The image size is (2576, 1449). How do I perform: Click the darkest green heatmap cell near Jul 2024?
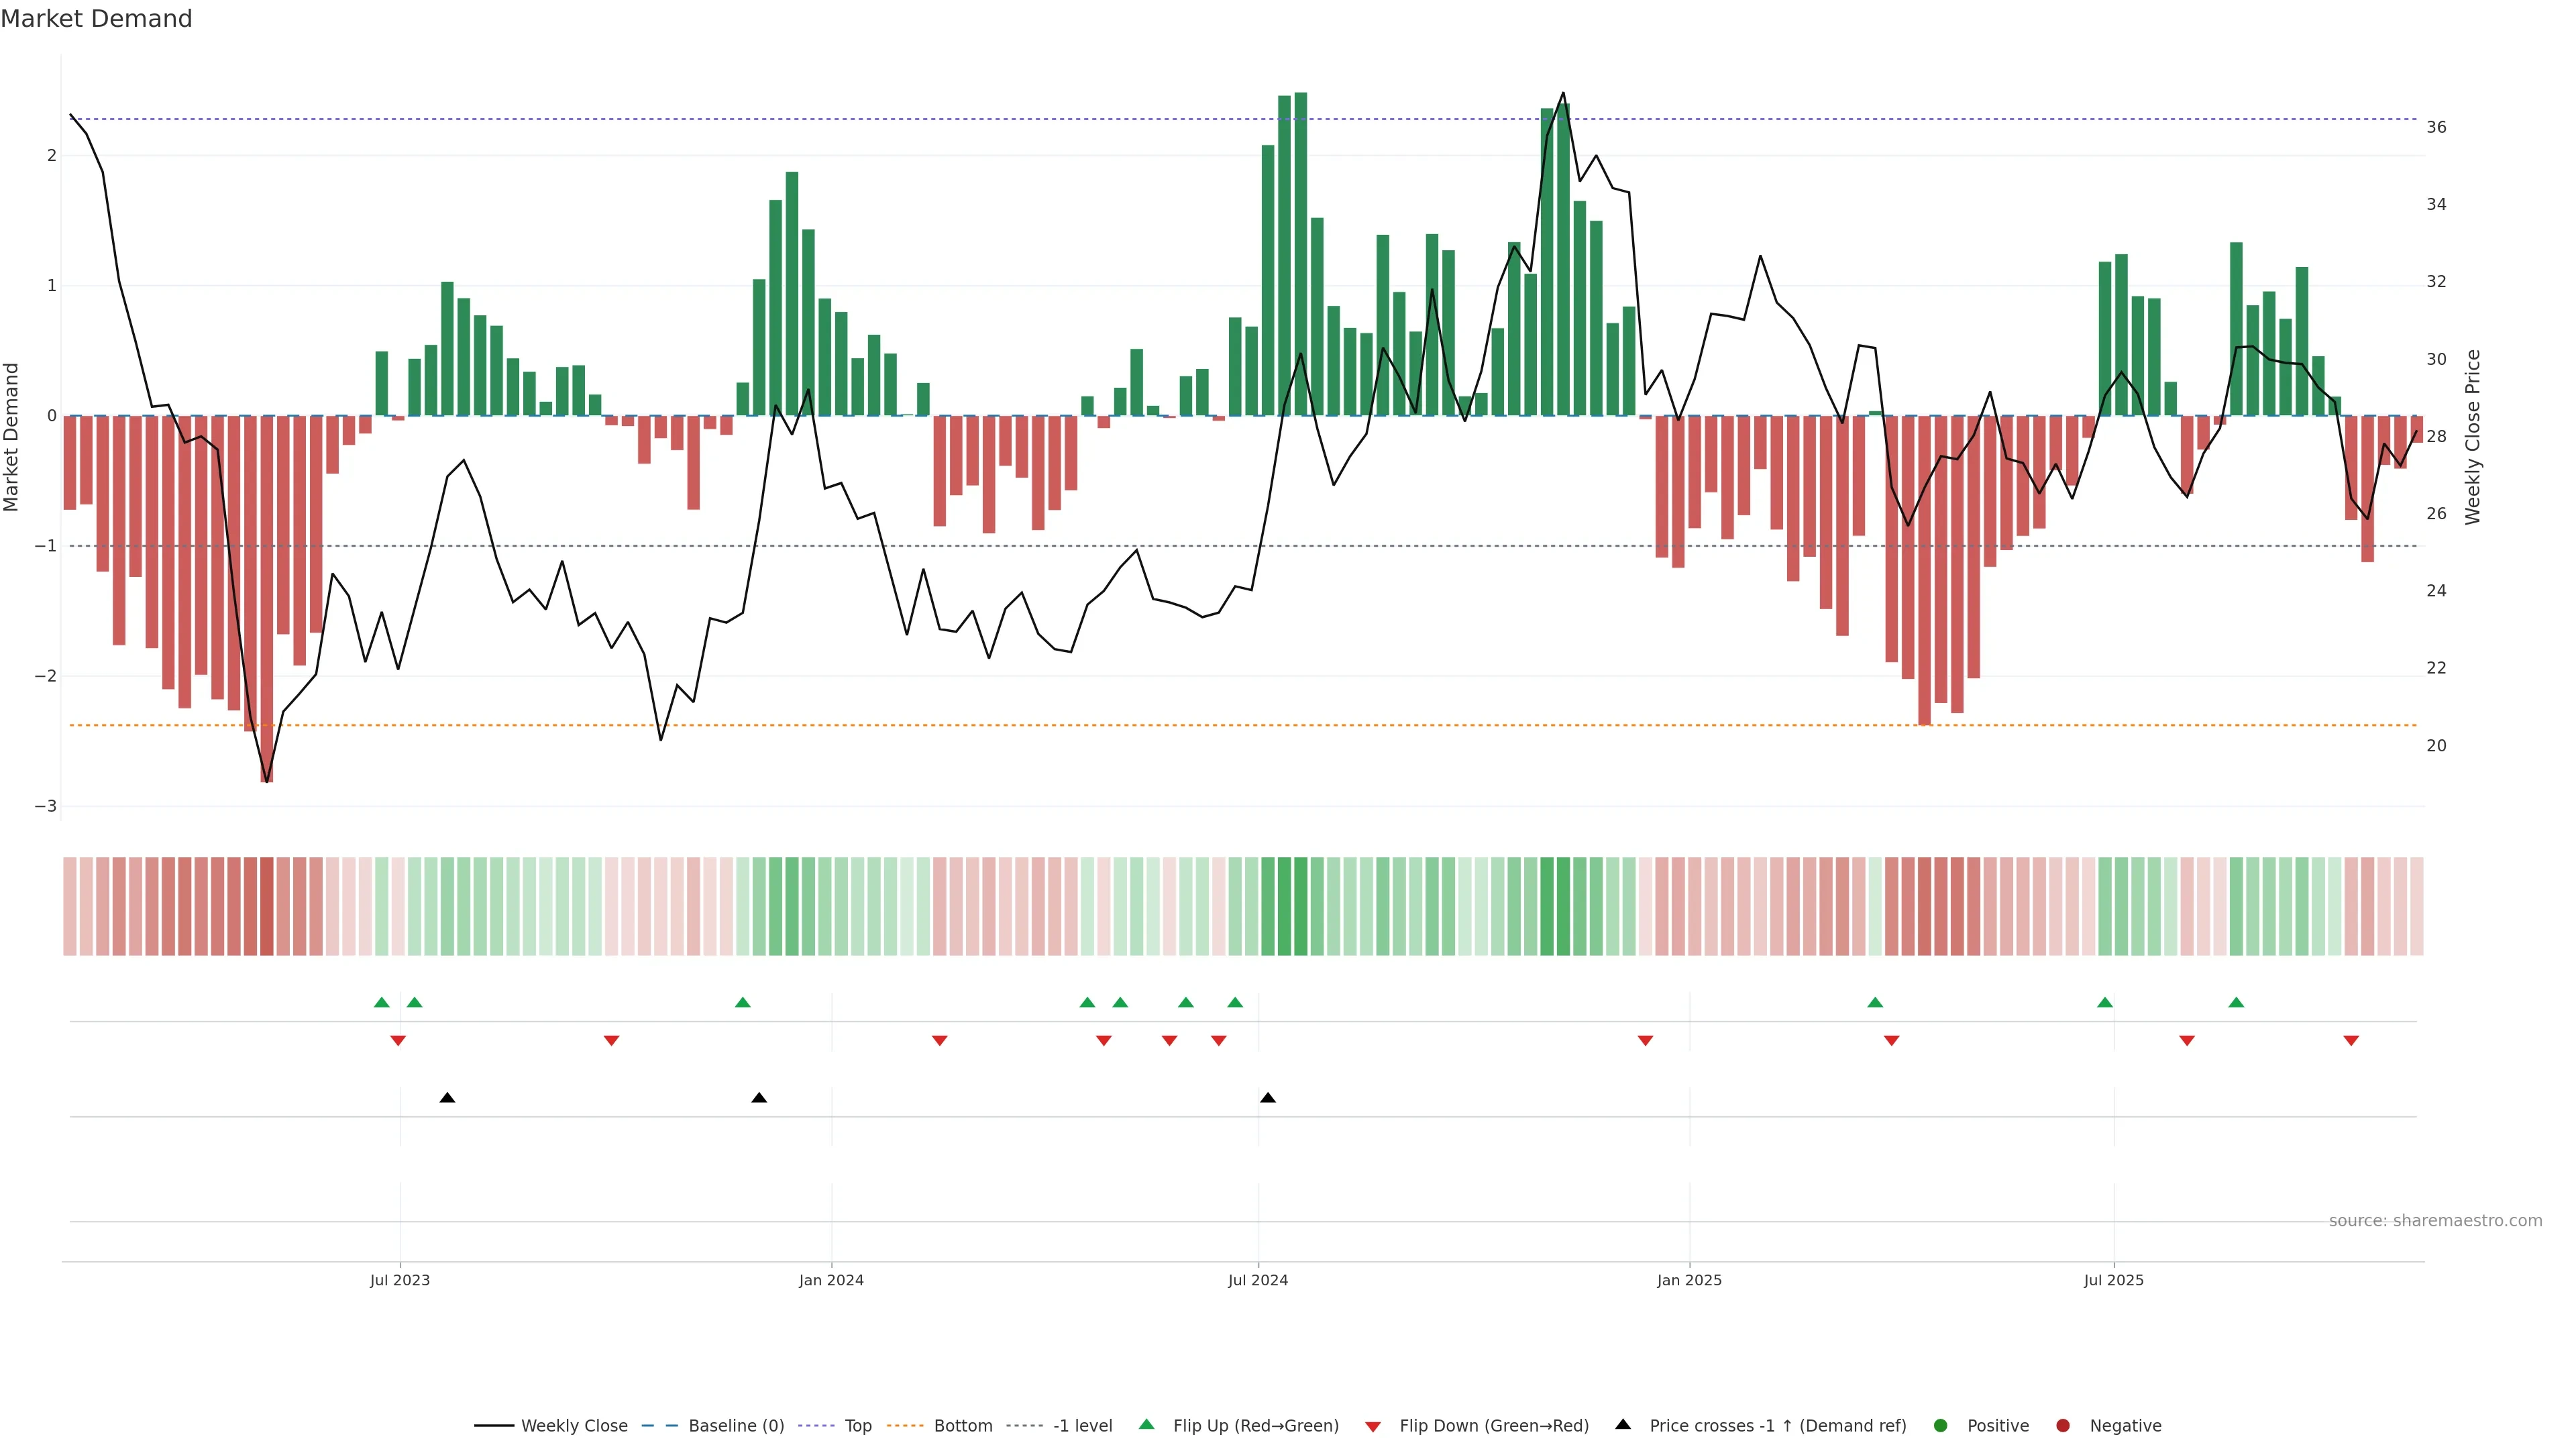click(1300, 906)
